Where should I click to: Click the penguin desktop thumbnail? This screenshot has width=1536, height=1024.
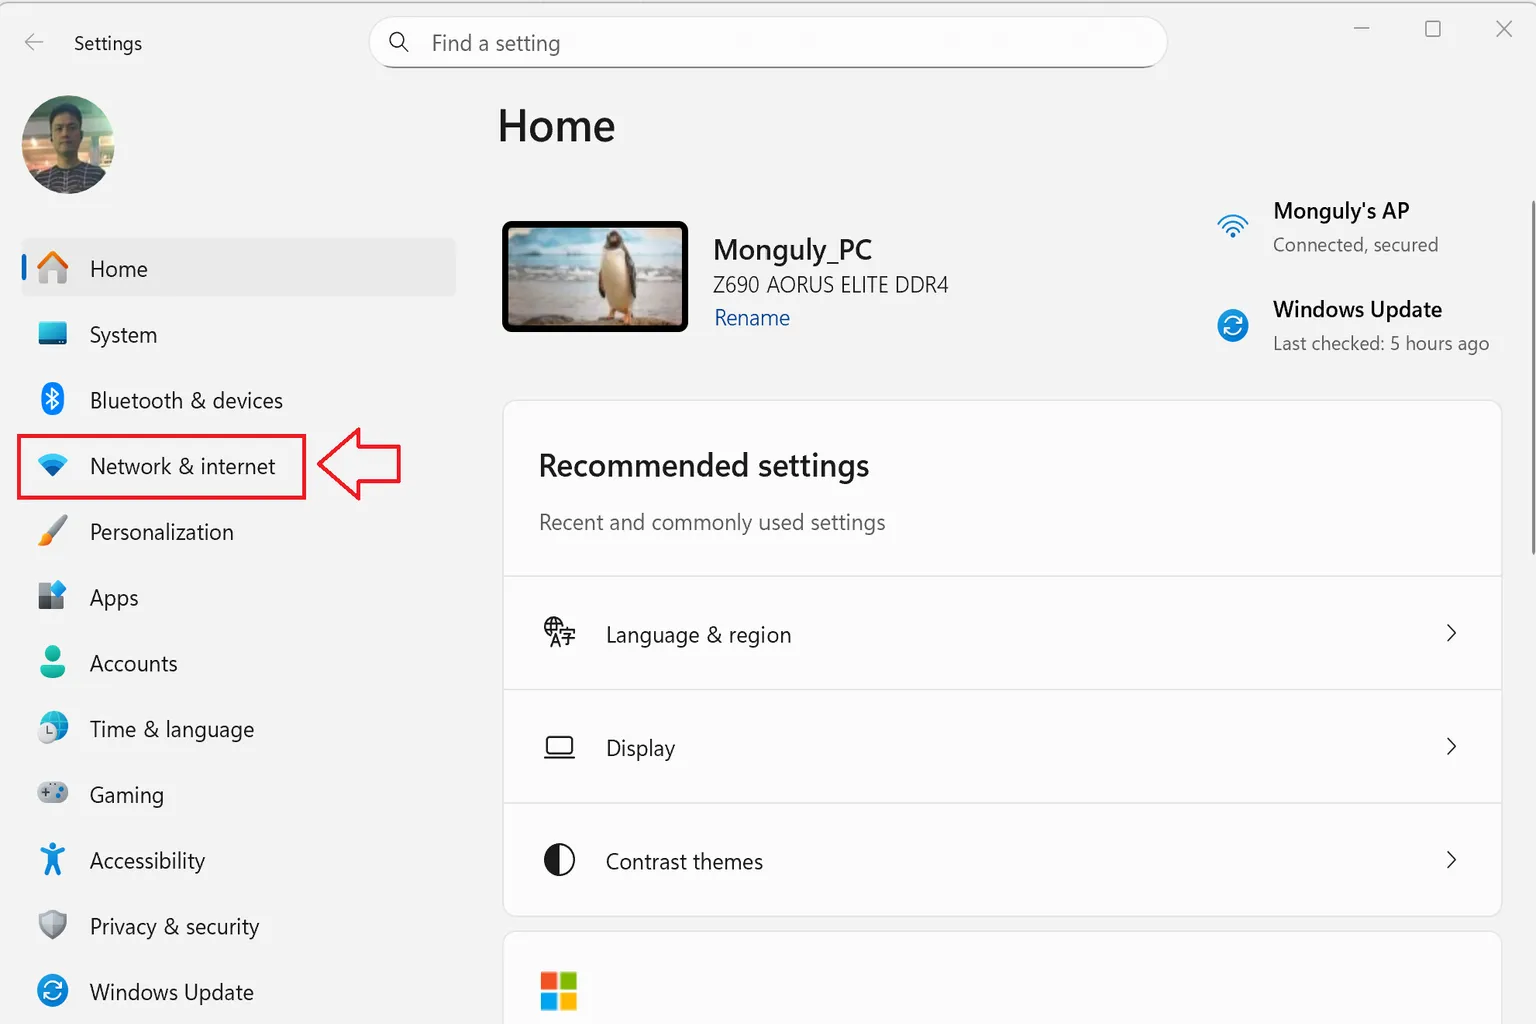coord(595,276)
